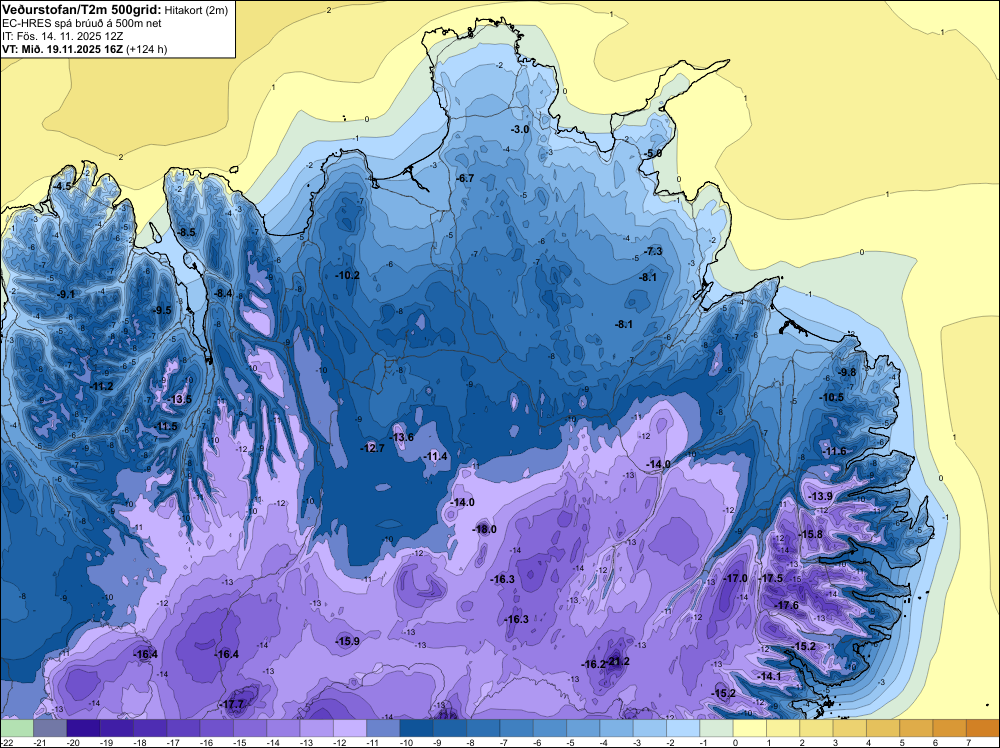1000x748 pixels.
Task: Click the -15.8 temperature label
Action: point(811,534)
